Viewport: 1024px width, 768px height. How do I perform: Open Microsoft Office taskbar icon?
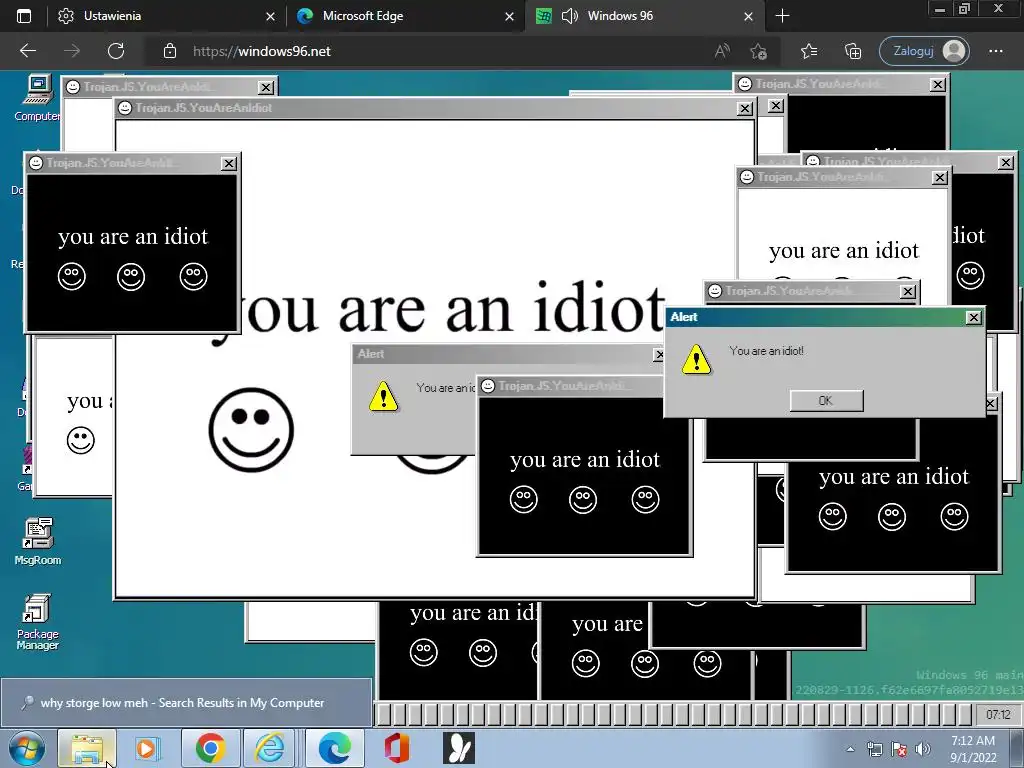point(396,748)
